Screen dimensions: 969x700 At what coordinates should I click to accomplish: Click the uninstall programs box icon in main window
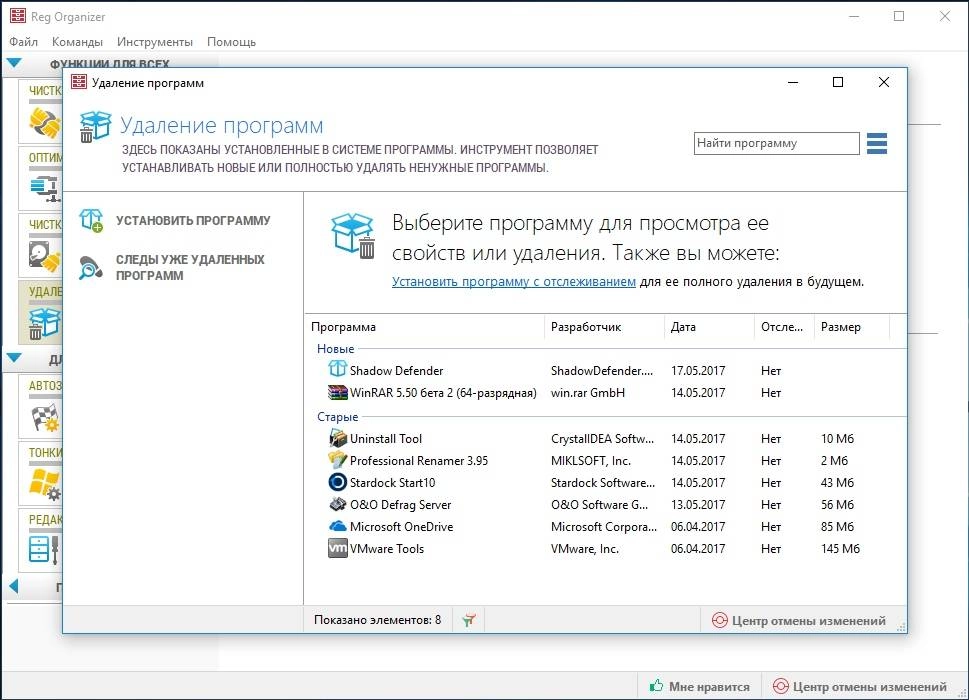[44, 324]
